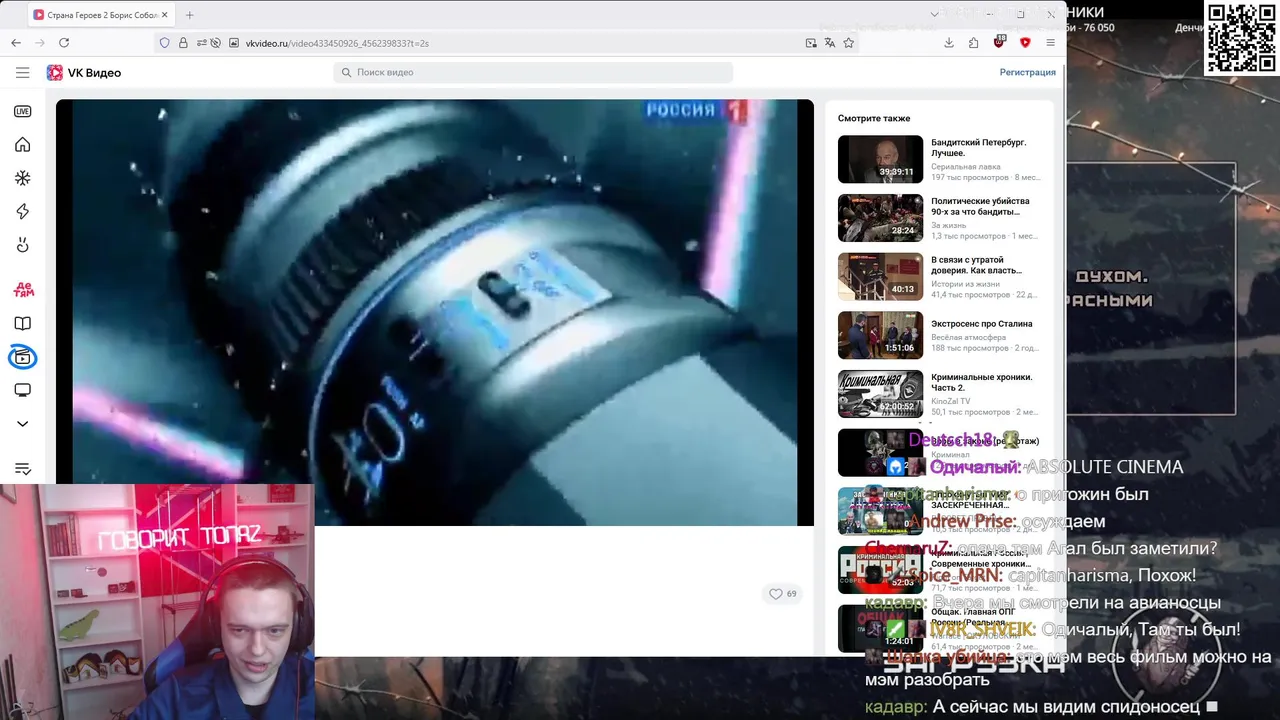This screenshot has width=1280, height=720.
Task: Focus the Поиск видео search field
Action: click(x=533, y=72)
